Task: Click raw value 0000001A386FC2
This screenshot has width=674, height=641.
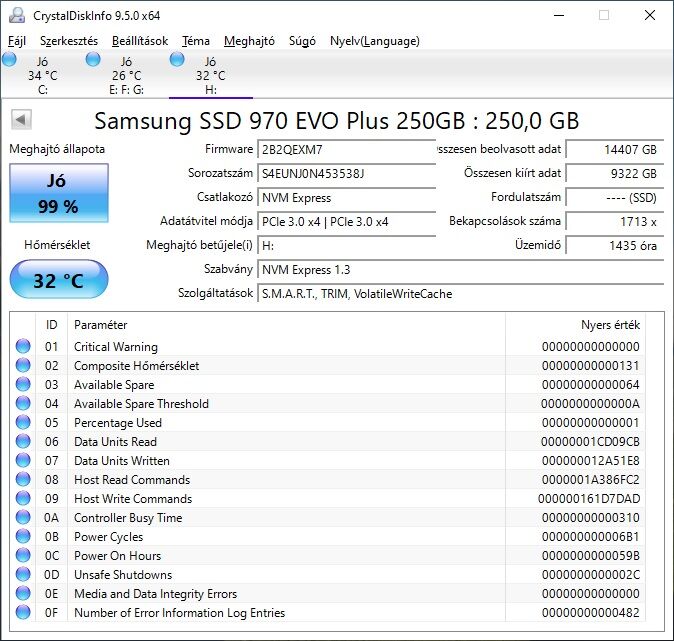Action: click(591, 479)
